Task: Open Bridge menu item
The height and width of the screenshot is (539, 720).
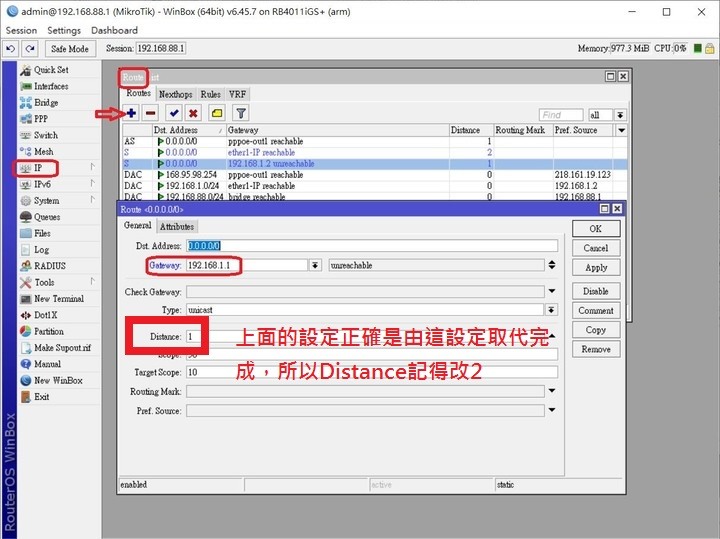Action: point(46,102)
